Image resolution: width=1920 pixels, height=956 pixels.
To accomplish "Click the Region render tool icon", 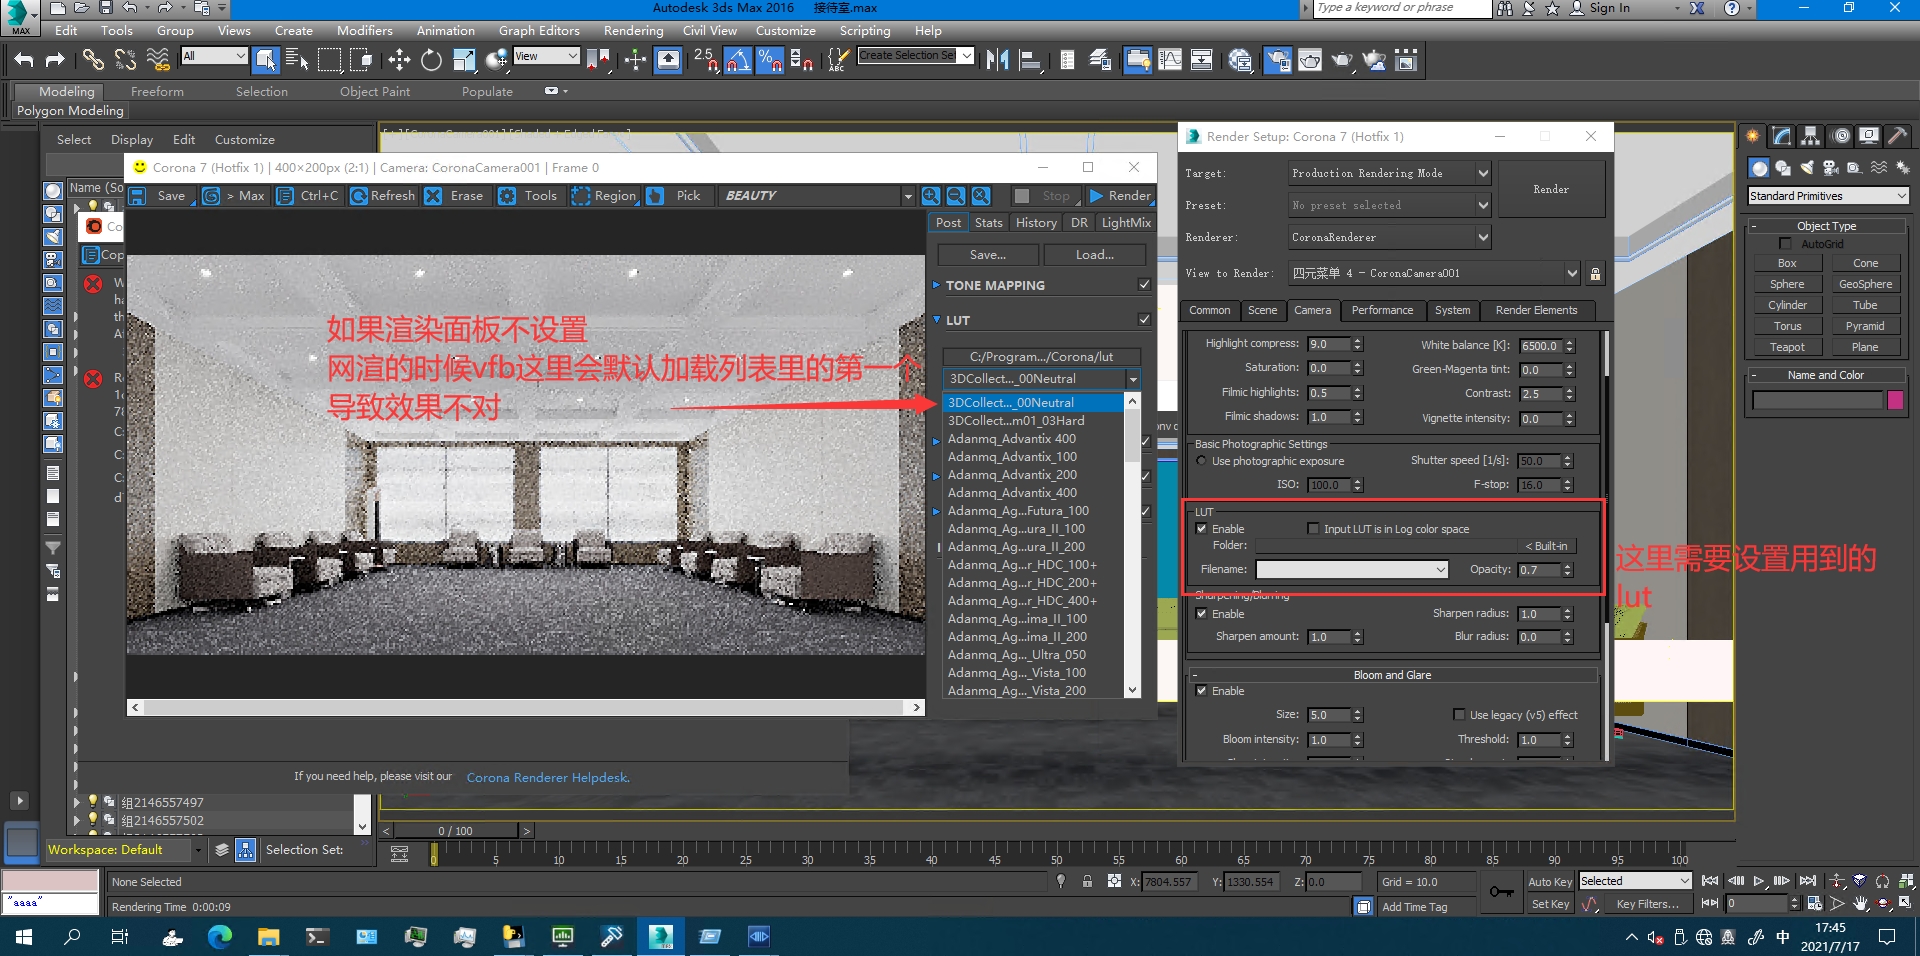I will pos(581,196).
